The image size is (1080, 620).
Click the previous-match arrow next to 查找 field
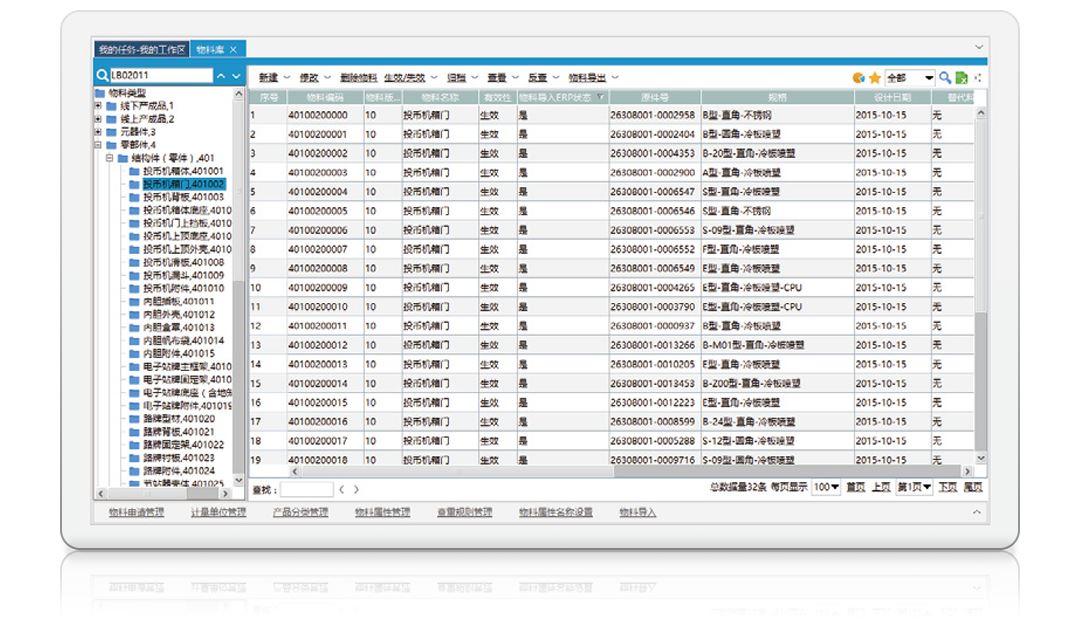[341, 490]
